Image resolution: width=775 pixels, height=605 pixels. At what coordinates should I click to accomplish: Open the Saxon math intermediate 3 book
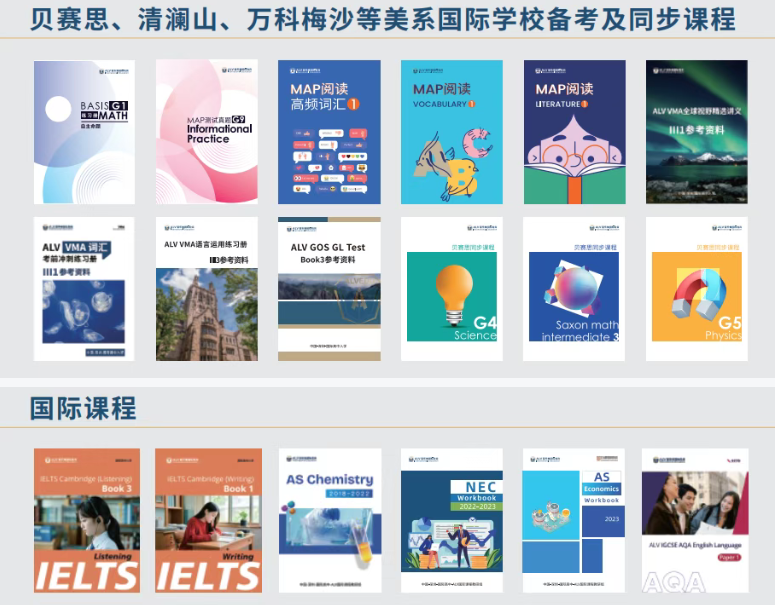pos(574,289)
